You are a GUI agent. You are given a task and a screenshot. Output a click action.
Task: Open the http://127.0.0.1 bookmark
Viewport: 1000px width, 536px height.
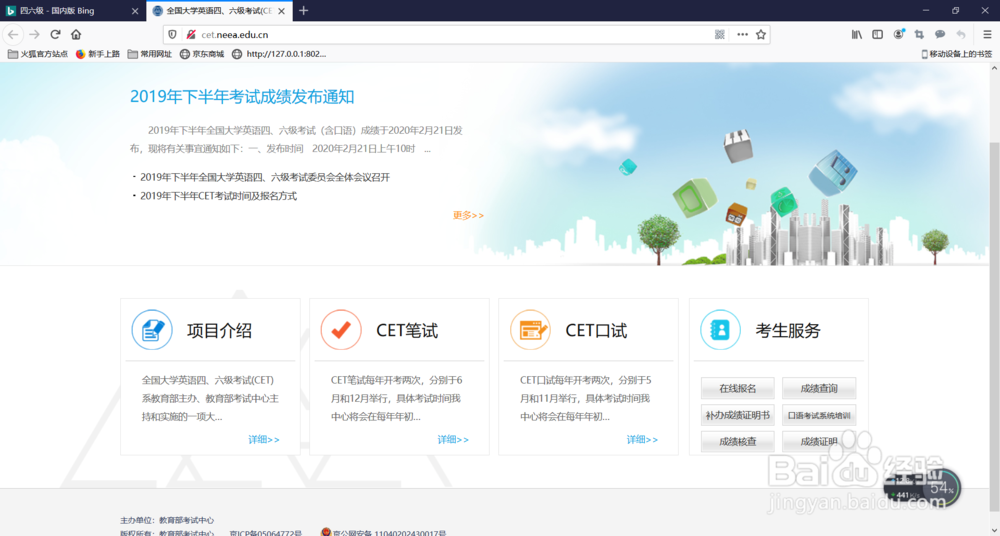click(279, 54)
